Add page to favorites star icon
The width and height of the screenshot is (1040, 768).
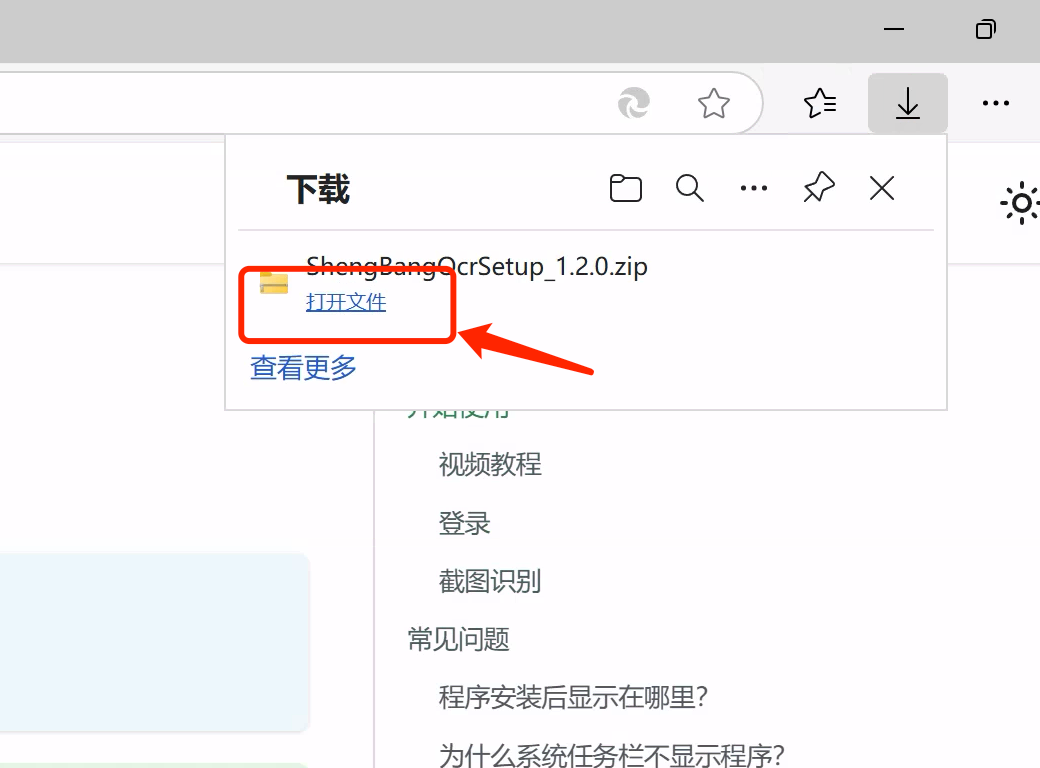(x=714, y=103)
